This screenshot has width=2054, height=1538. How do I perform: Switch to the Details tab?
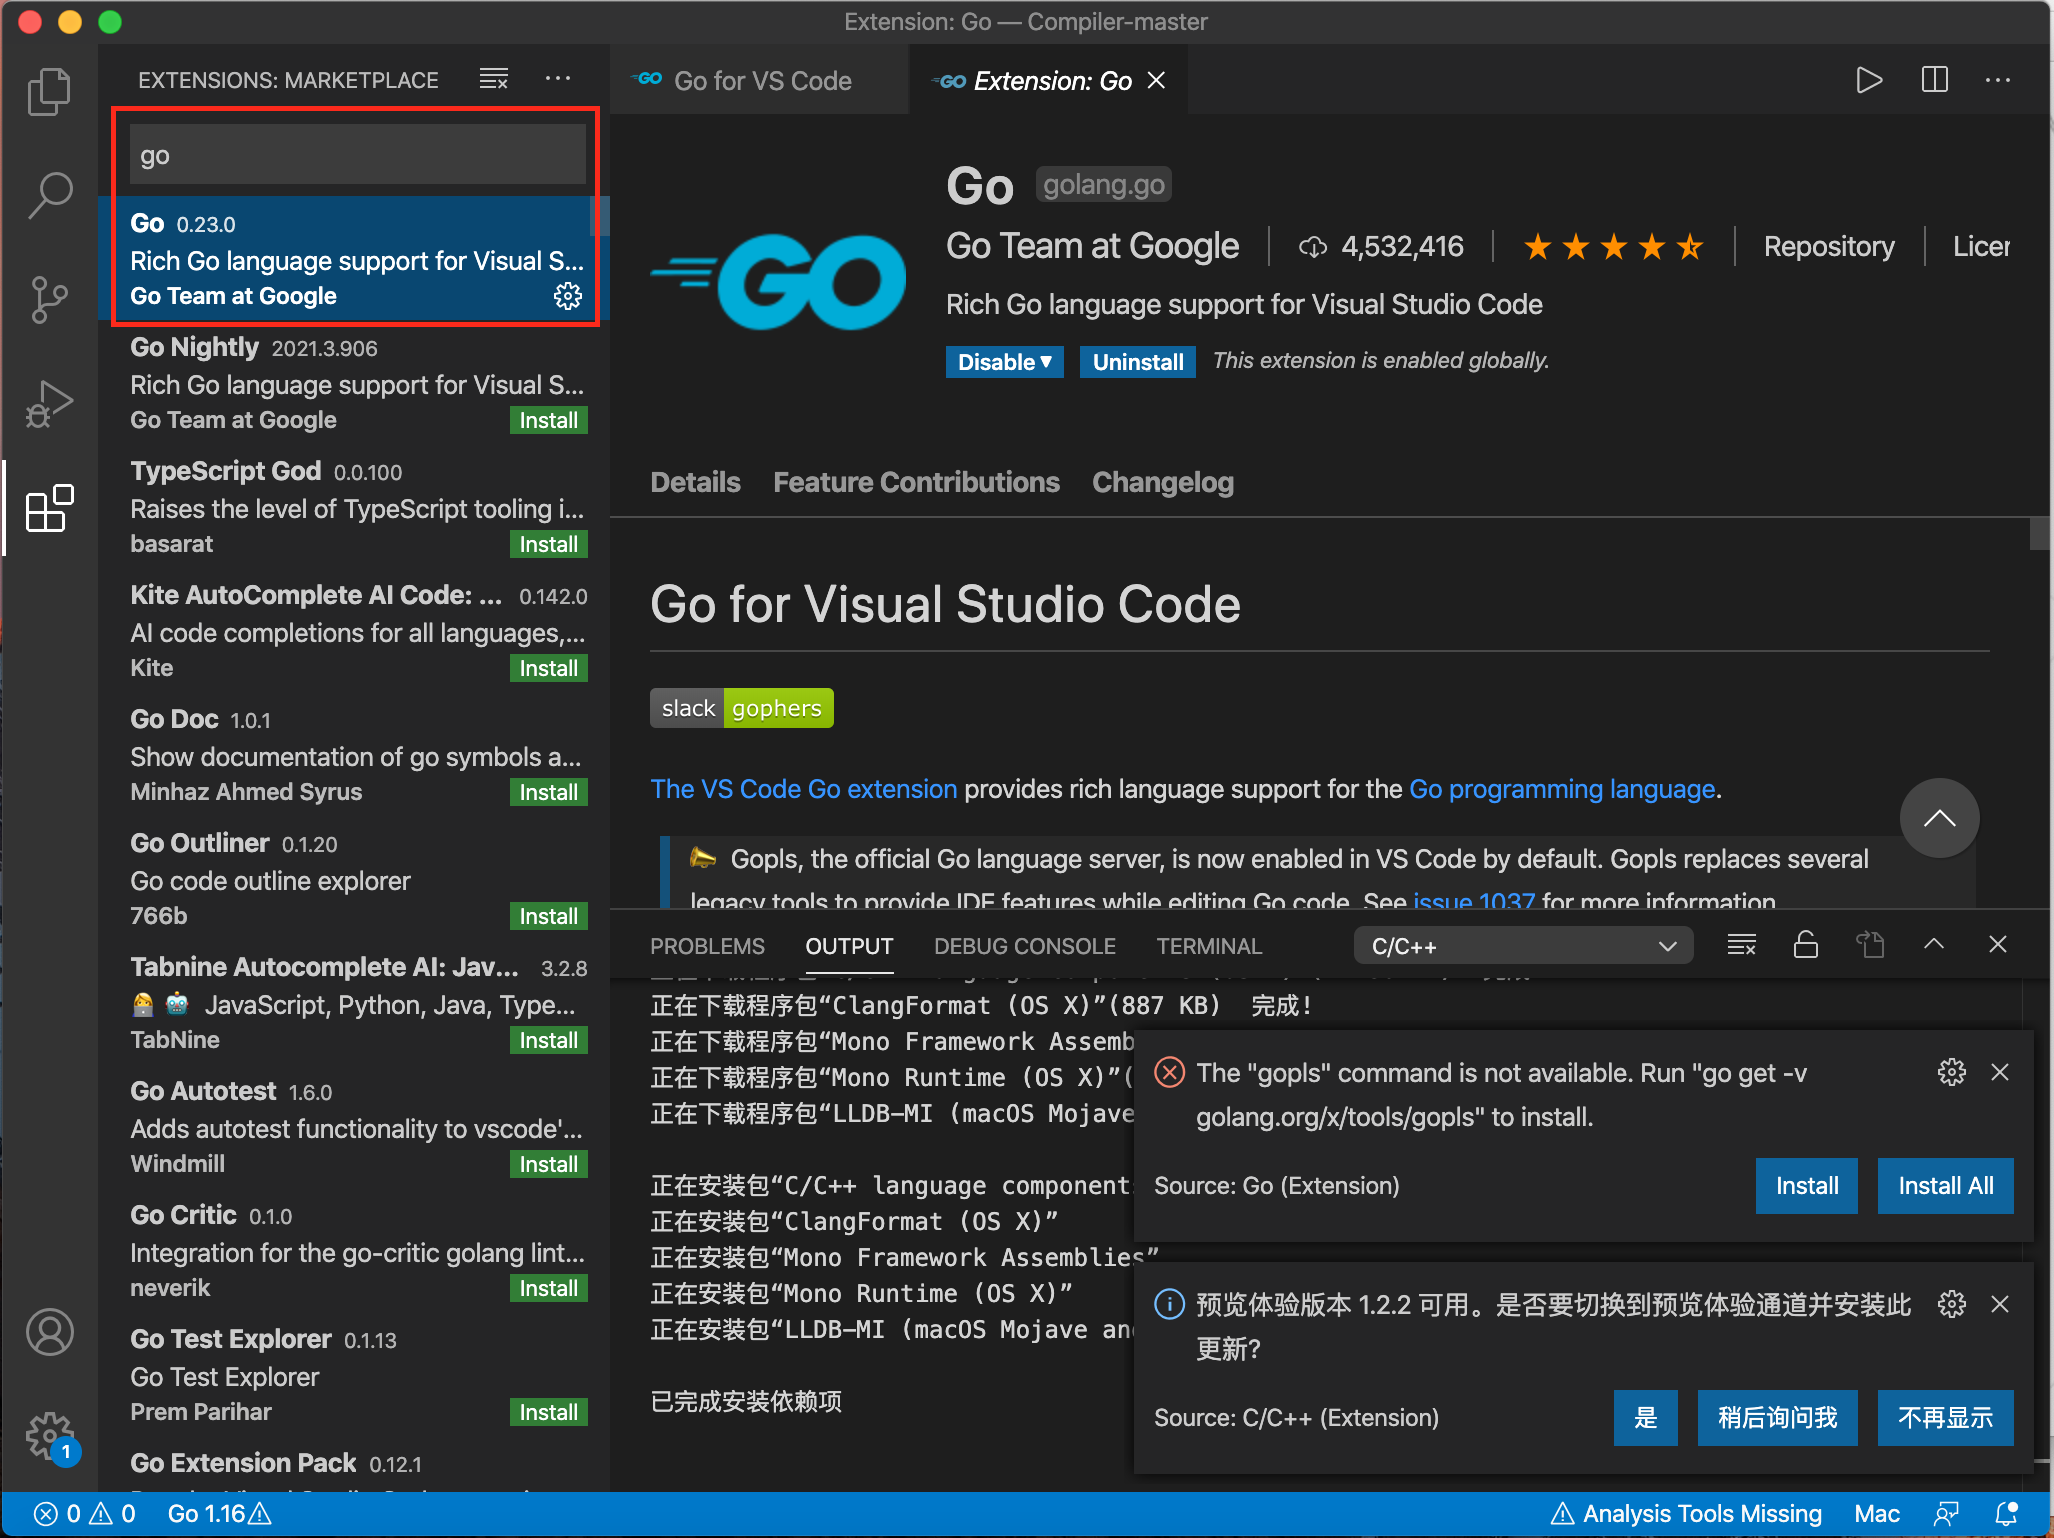pyautogui.click(x=695, y=482)
